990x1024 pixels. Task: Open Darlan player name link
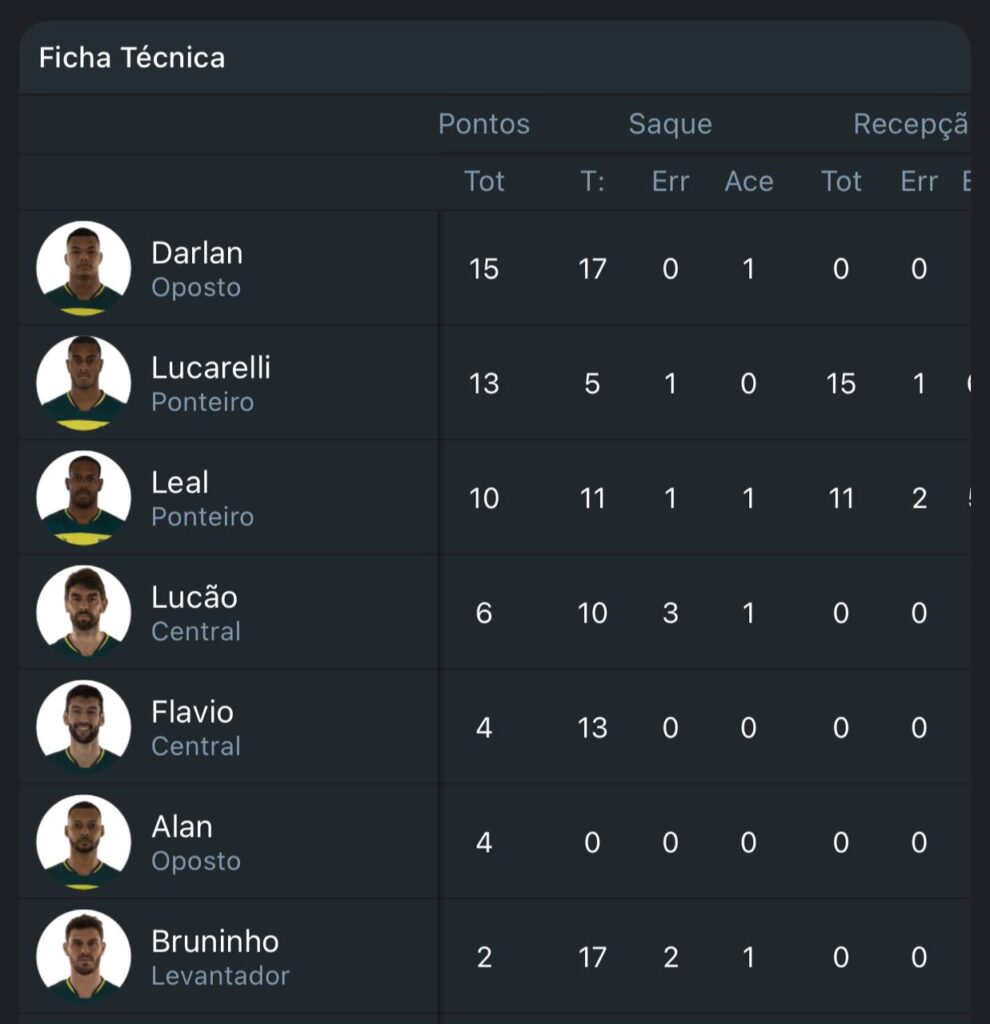pyautogui.click(x=197, y=253)
